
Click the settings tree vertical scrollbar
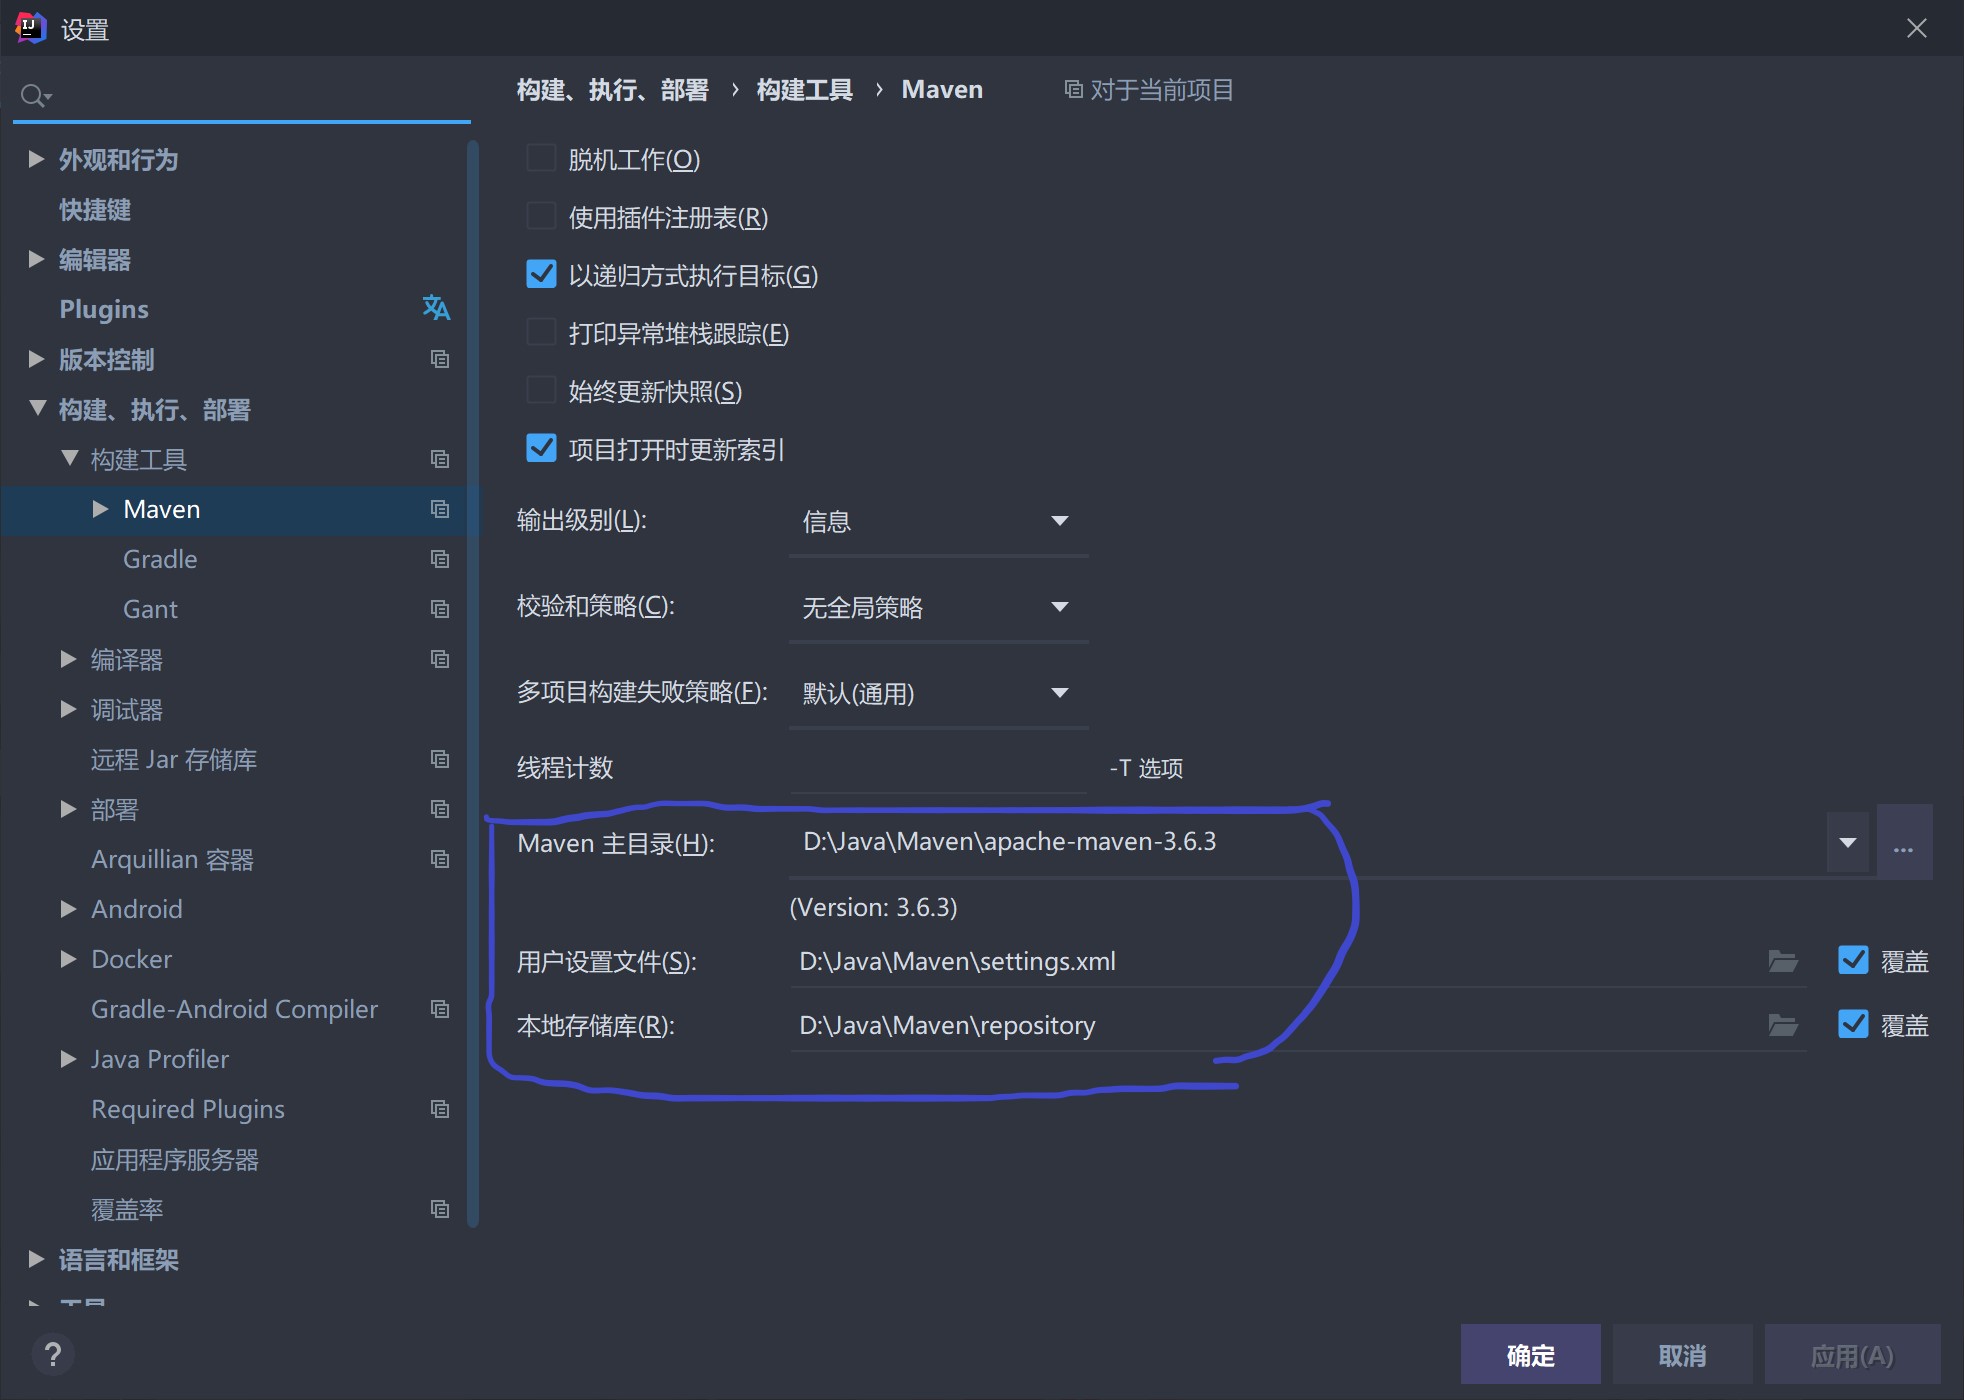(x=473, y=684)
